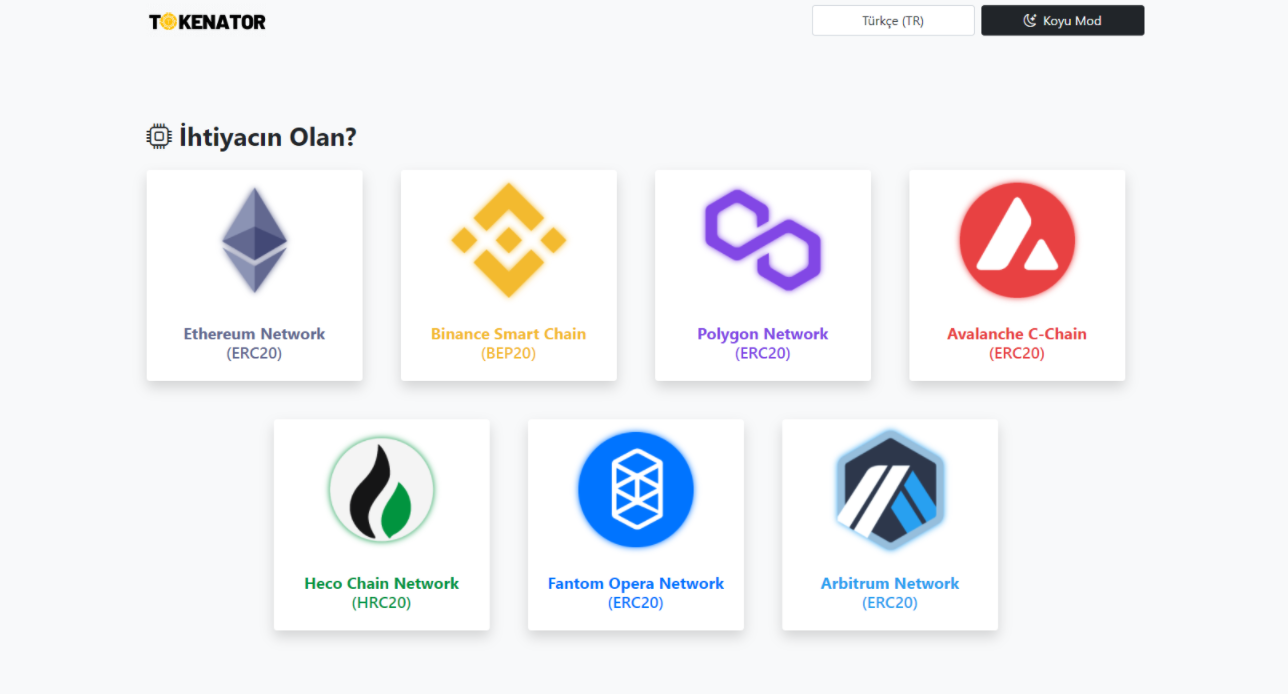The image size is (1288, 694).
Task: Select Avalanche C-Chain label
Action: 1017,334
